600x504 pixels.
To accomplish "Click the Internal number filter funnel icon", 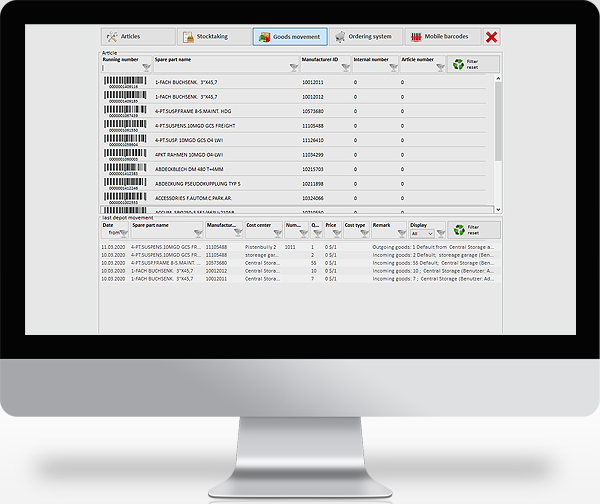I will (393, 68).
